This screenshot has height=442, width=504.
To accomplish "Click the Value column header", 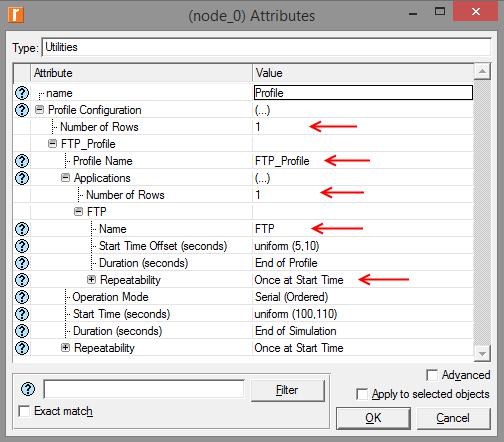I will click(x=363, y=73).
